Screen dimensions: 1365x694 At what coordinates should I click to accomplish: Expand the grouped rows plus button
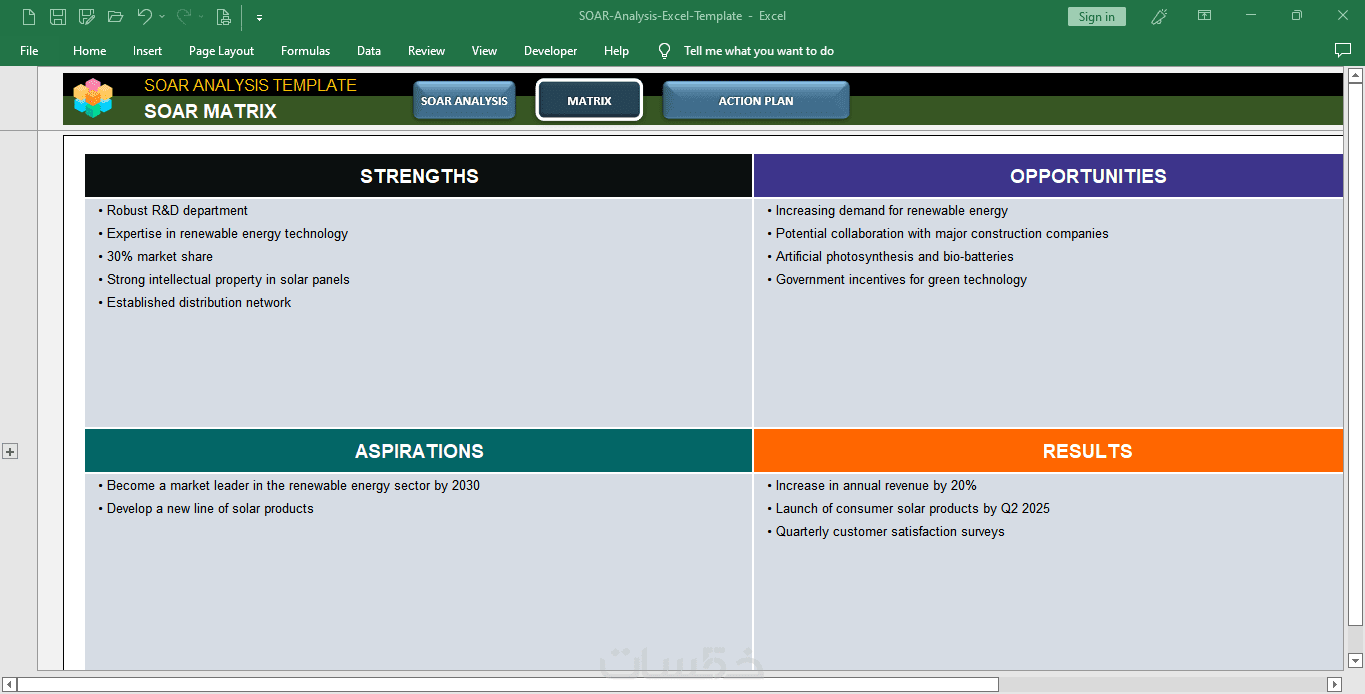(x=10, y=452)
